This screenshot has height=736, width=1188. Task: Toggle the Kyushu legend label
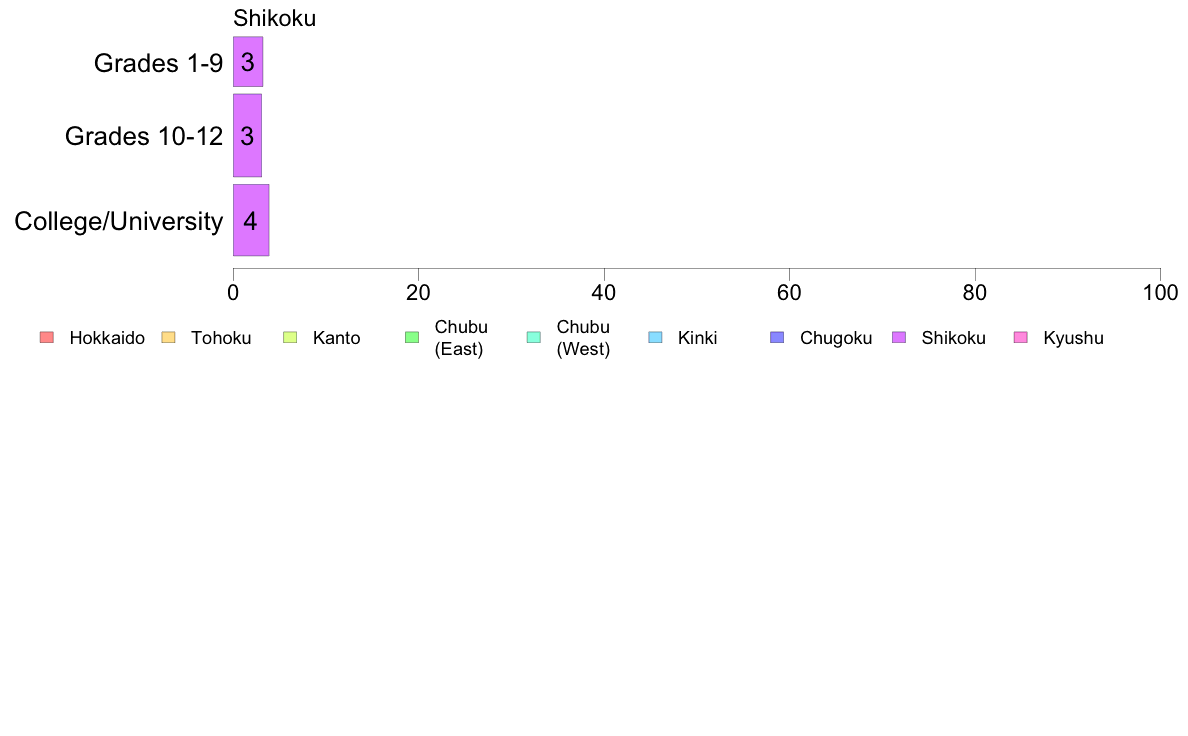tap(1073, 338)
